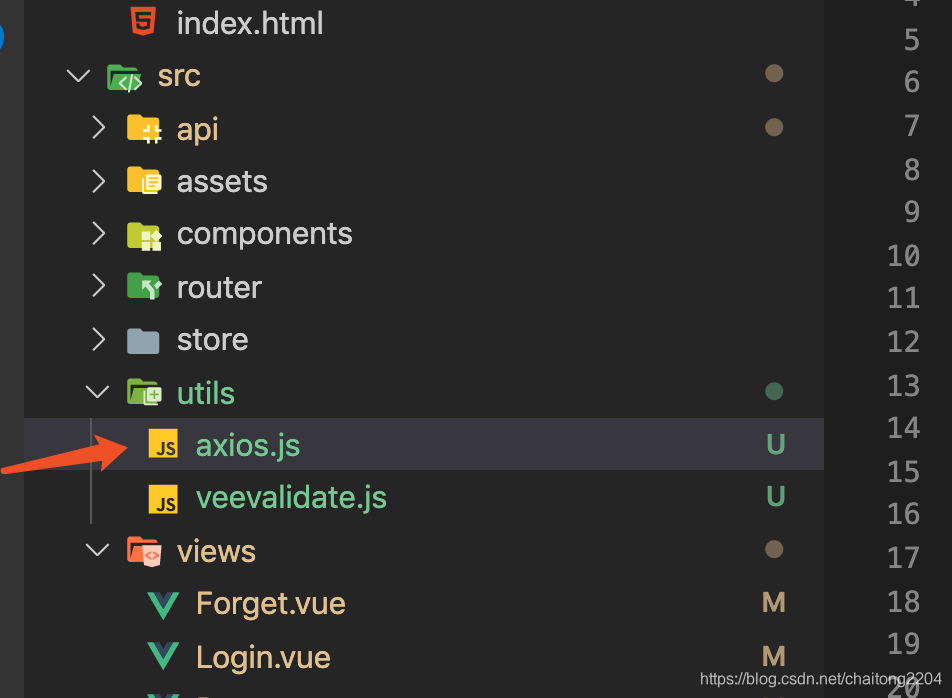Click the Vue icon beside Login.vue
This screenshot has width=952, height=698.
coord(165,656)
